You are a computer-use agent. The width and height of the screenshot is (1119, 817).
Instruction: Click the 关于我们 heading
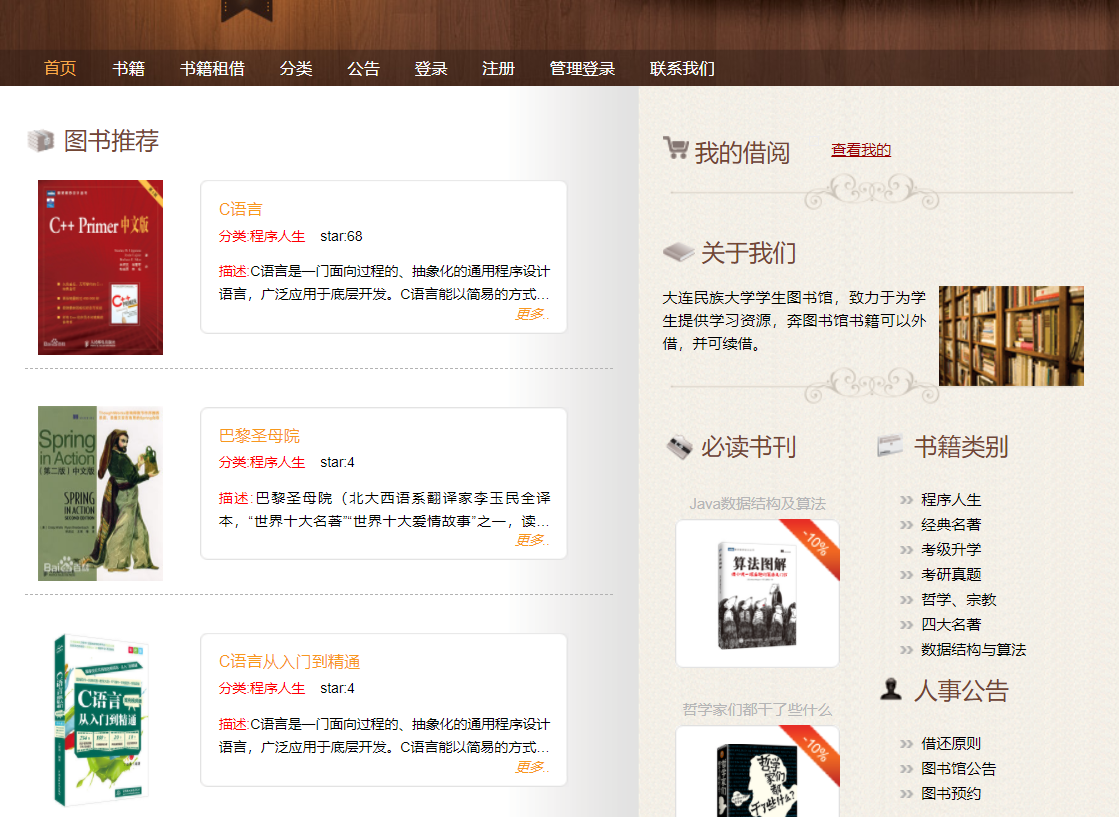point(749,253)
